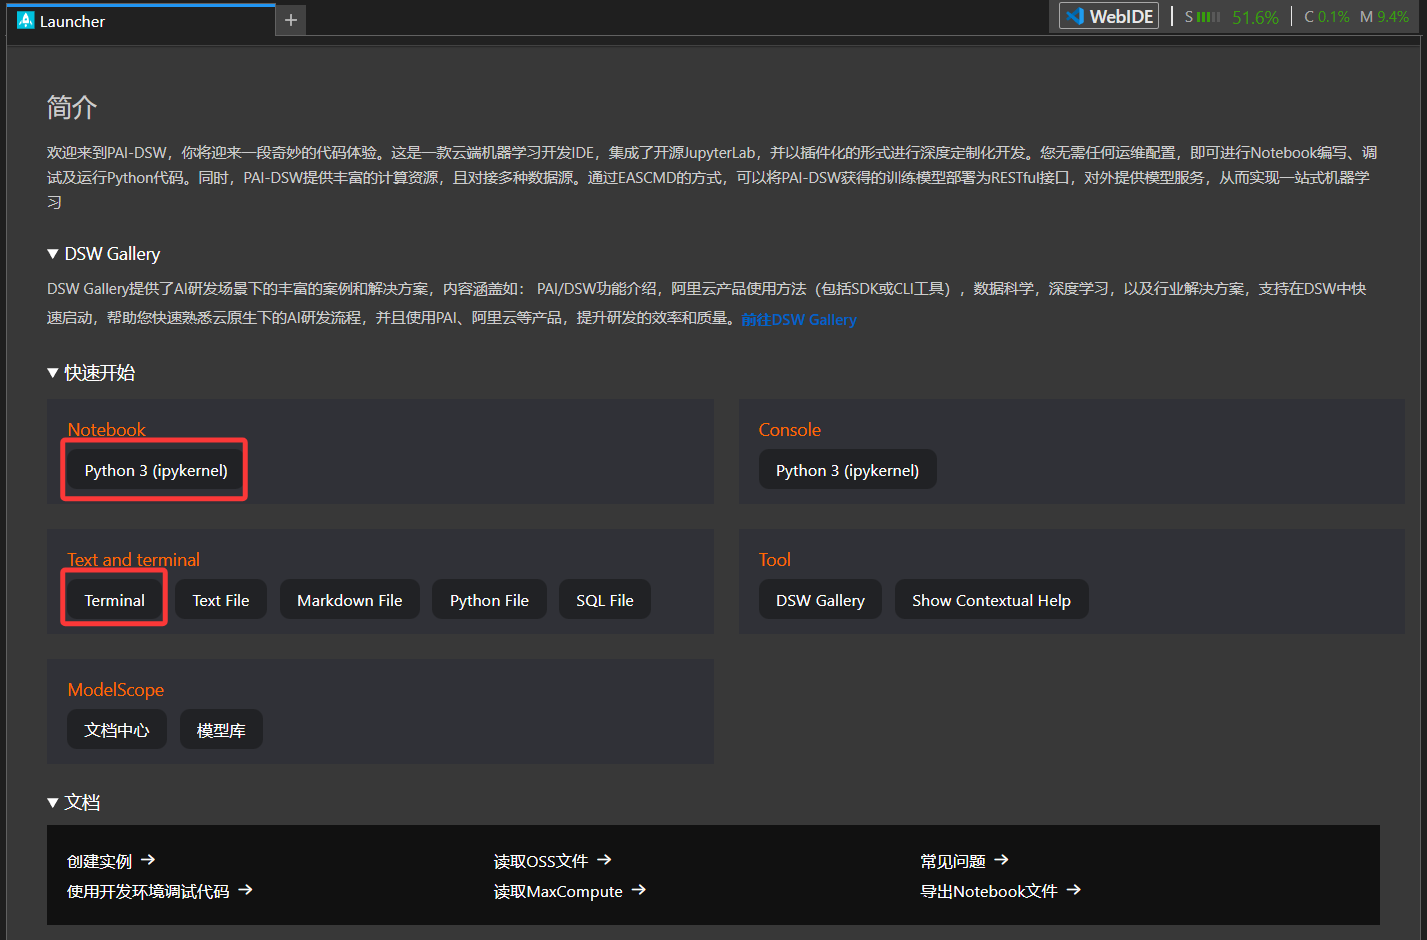Click the 简介 page heading
This screenshot has width=1427, height=940.
[72, 108]
